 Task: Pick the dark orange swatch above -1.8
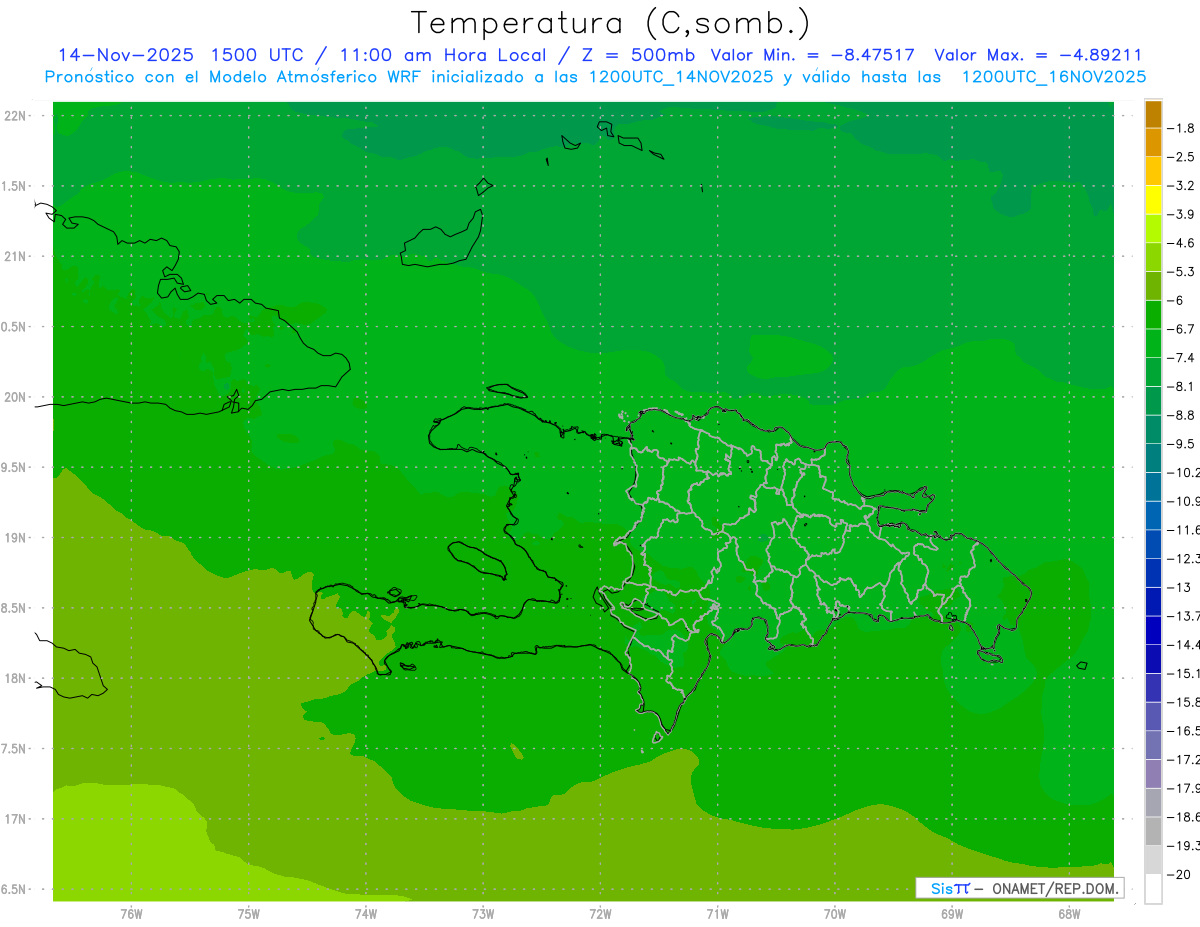click(x=1153, y=114)
